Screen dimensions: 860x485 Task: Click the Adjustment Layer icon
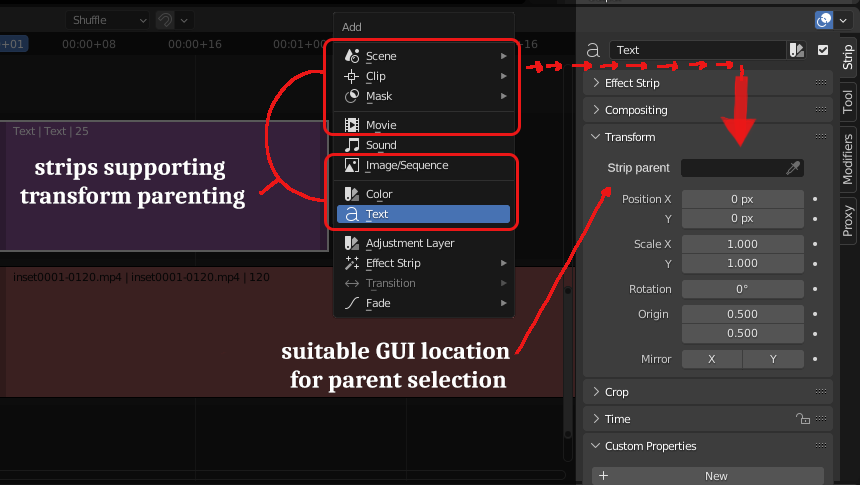coord(352,243)
